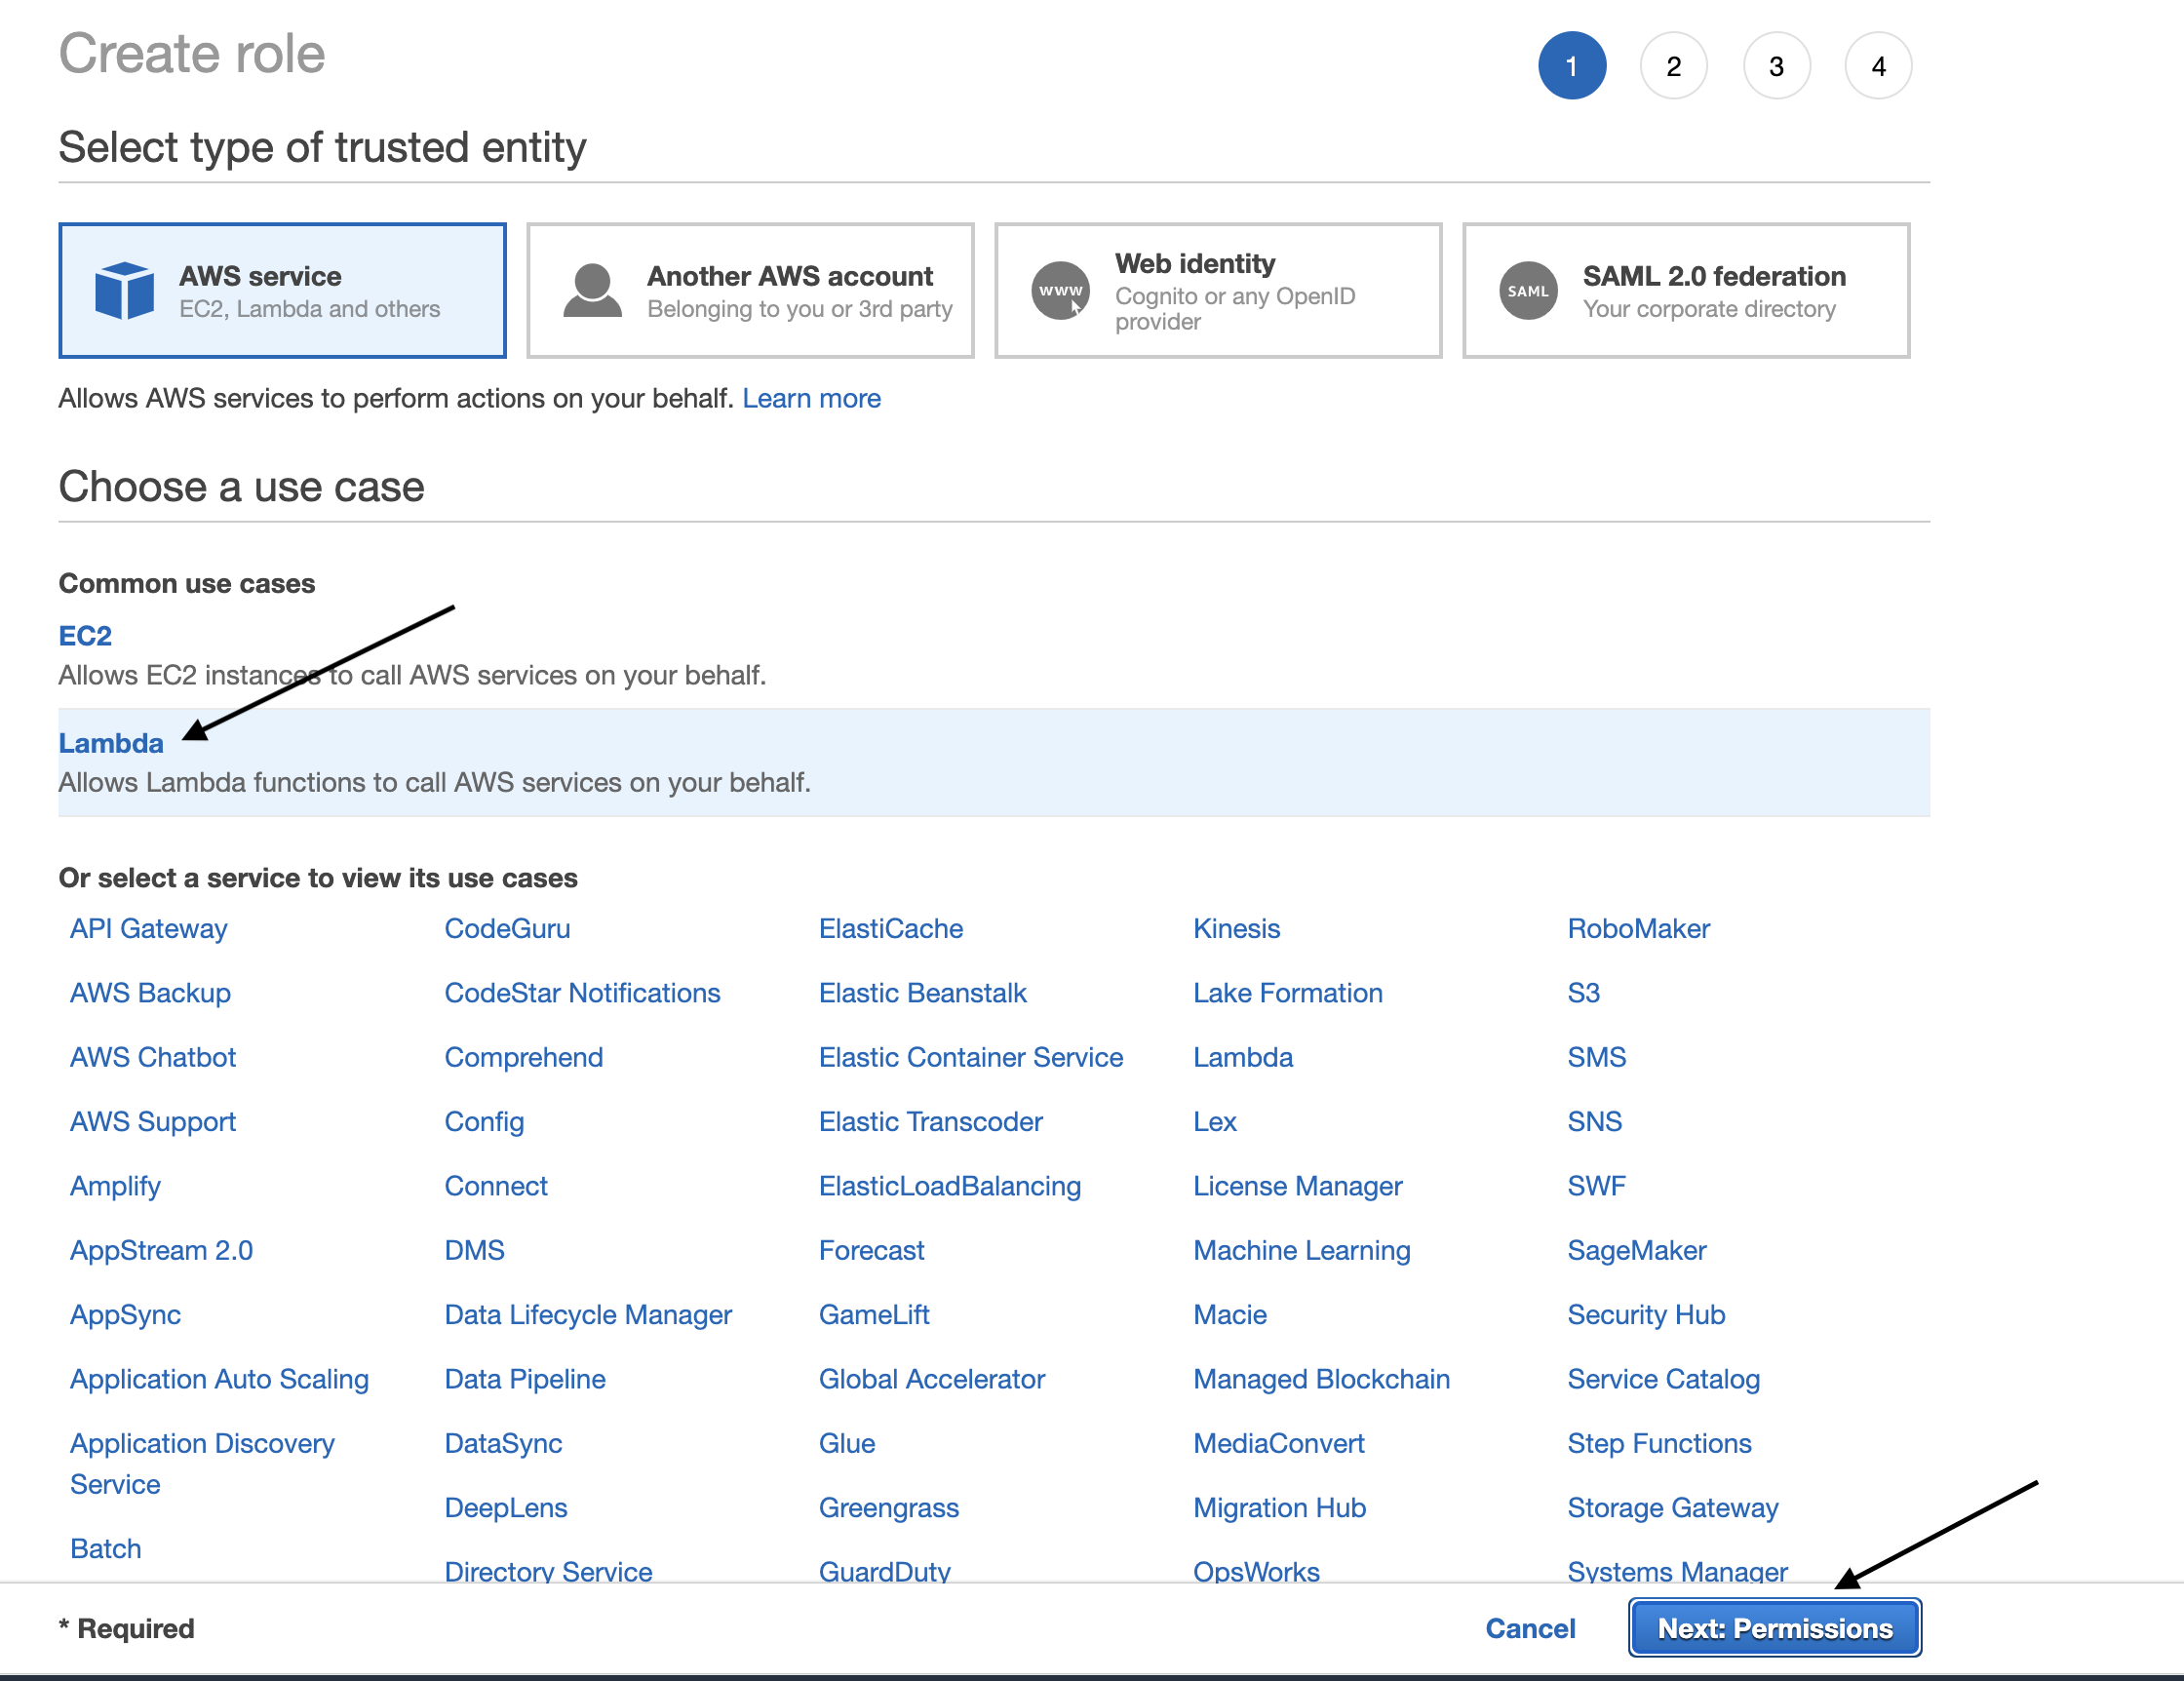Image resolution: width=2184 pixels, height=1681 pixels.
Task: Open AWS Backup service link
Action: pos(150,993)
